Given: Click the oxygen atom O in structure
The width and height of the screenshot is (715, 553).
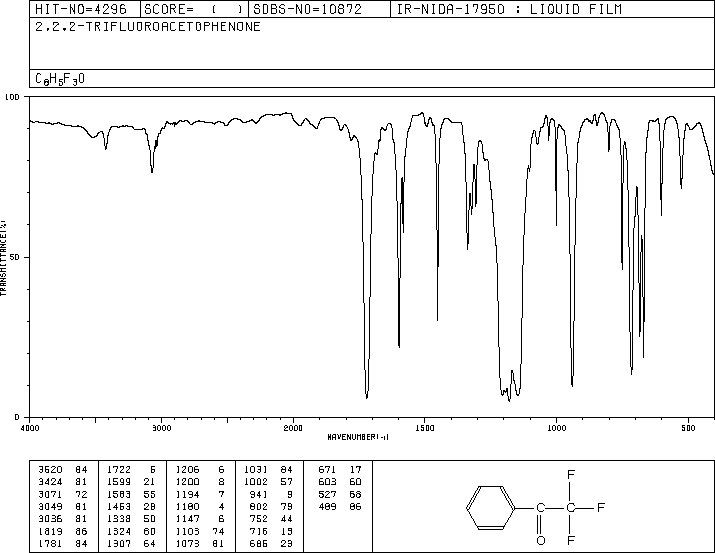Looking at the screenshot, I should [x=540, y=541].
